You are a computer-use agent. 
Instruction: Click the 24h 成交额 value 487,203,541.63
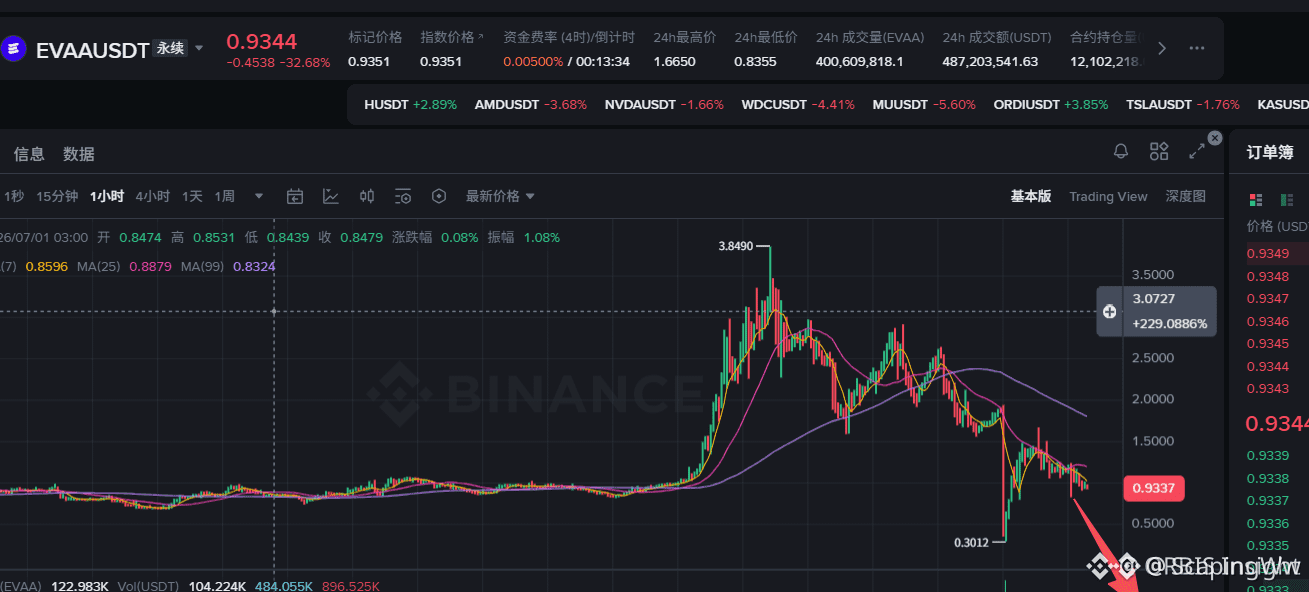(x=990, y=61)
